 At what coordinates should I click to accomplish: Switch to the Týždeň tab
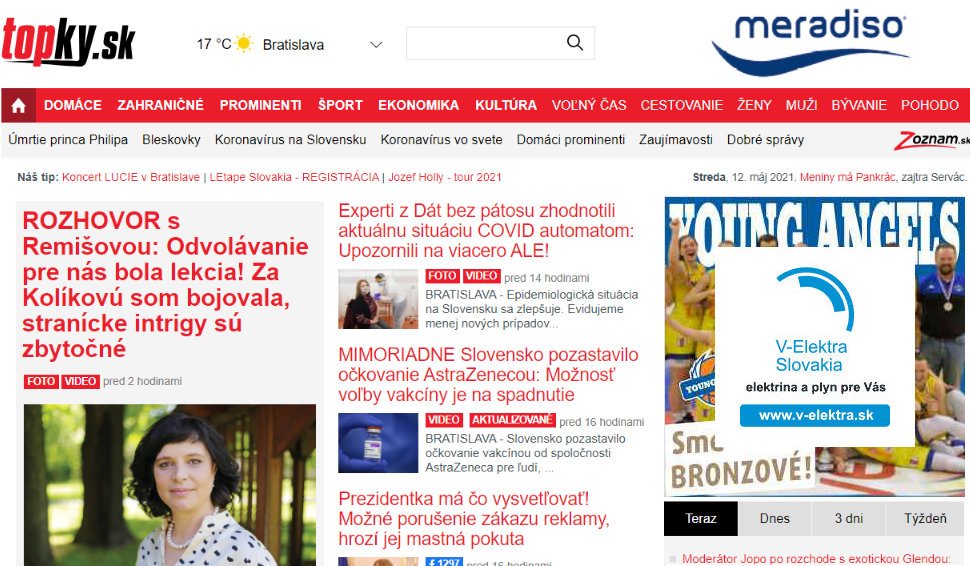(925, 518)
